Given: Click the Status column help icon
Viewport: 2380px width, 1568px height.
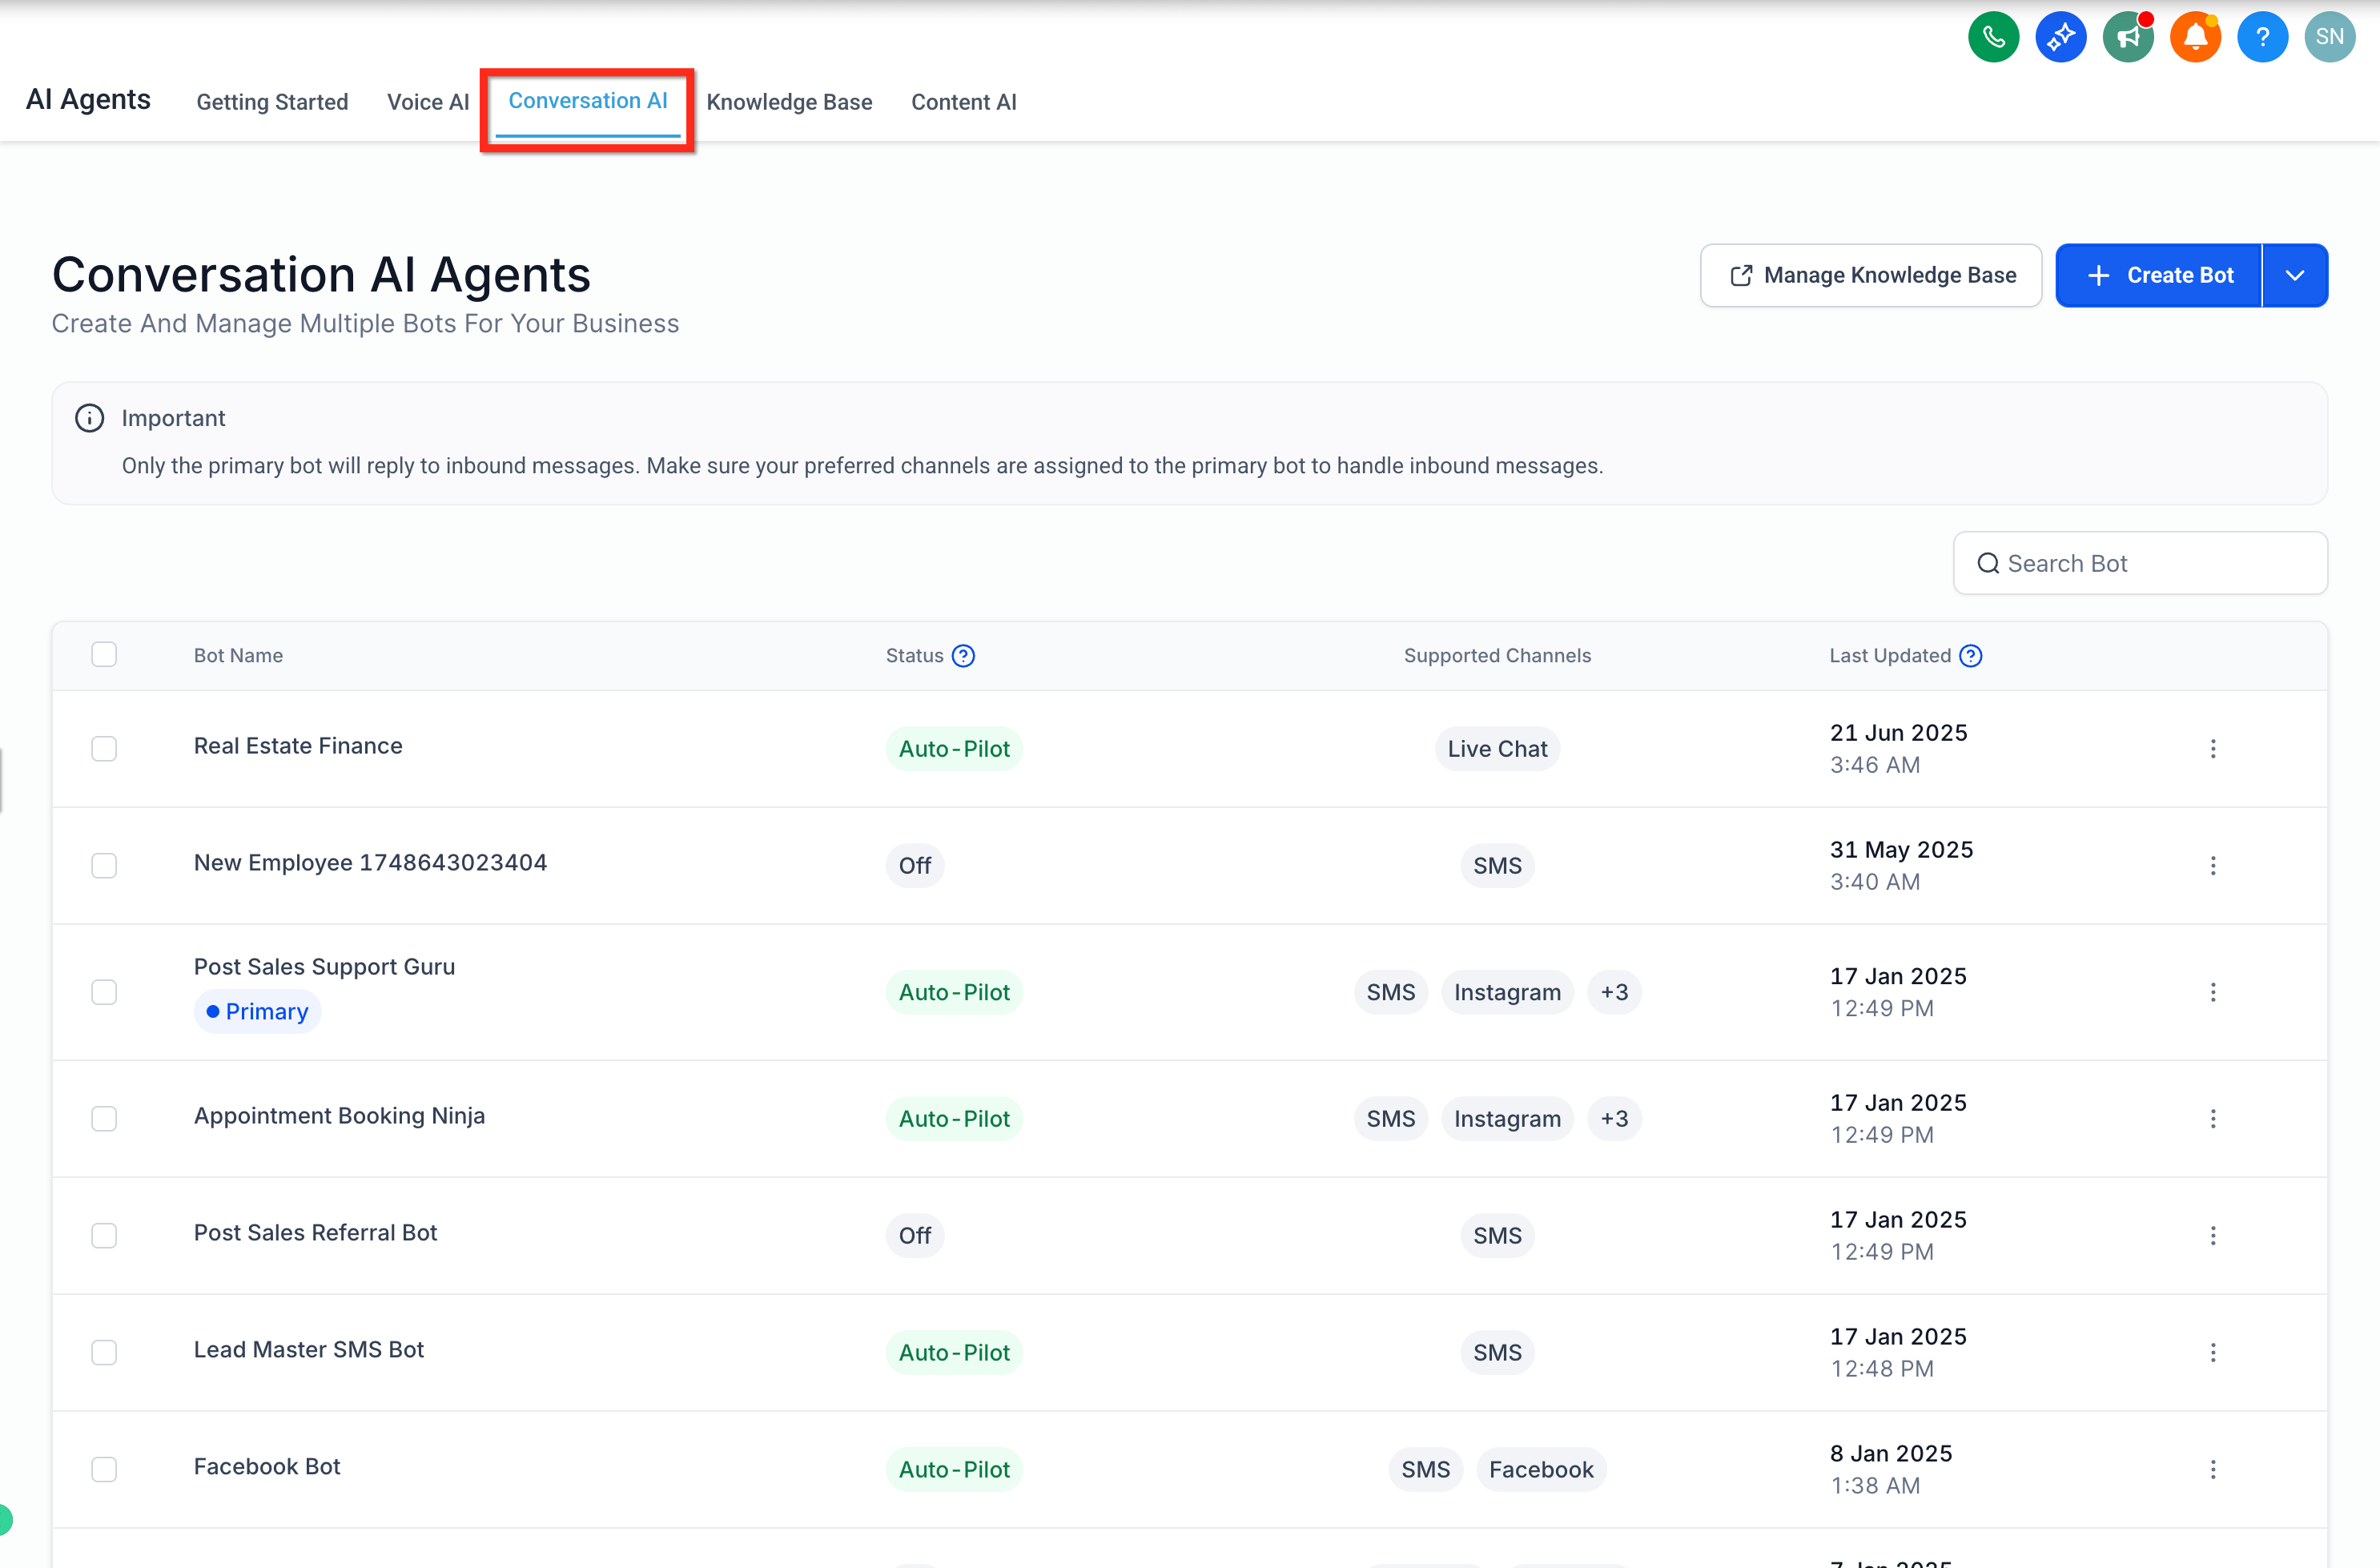Looking at the screenshot, I should click(963, 655).
